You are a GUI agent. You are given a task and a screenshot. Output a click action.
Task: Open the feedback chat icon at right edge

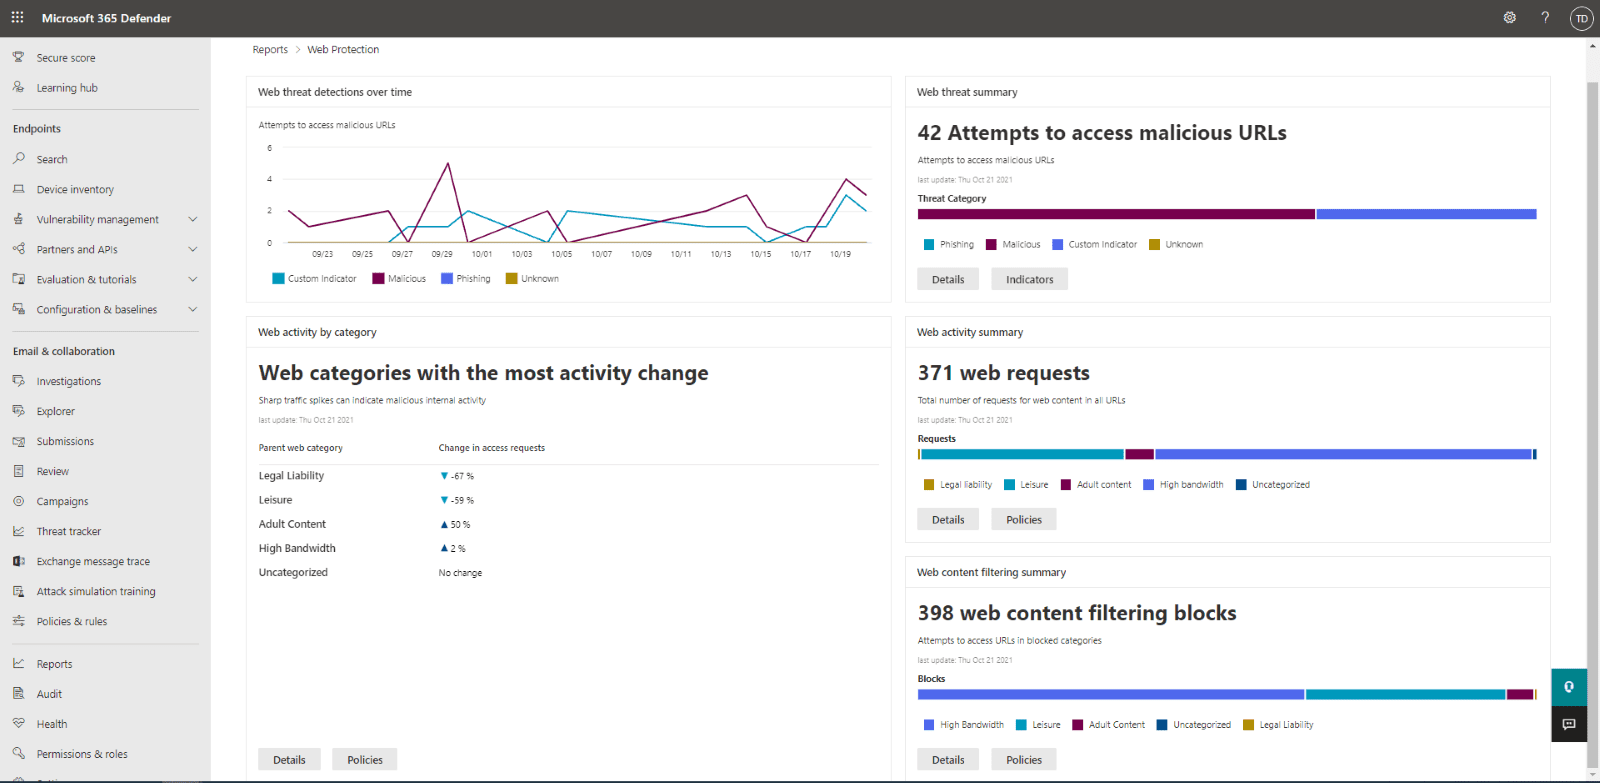click(1569, 724)
